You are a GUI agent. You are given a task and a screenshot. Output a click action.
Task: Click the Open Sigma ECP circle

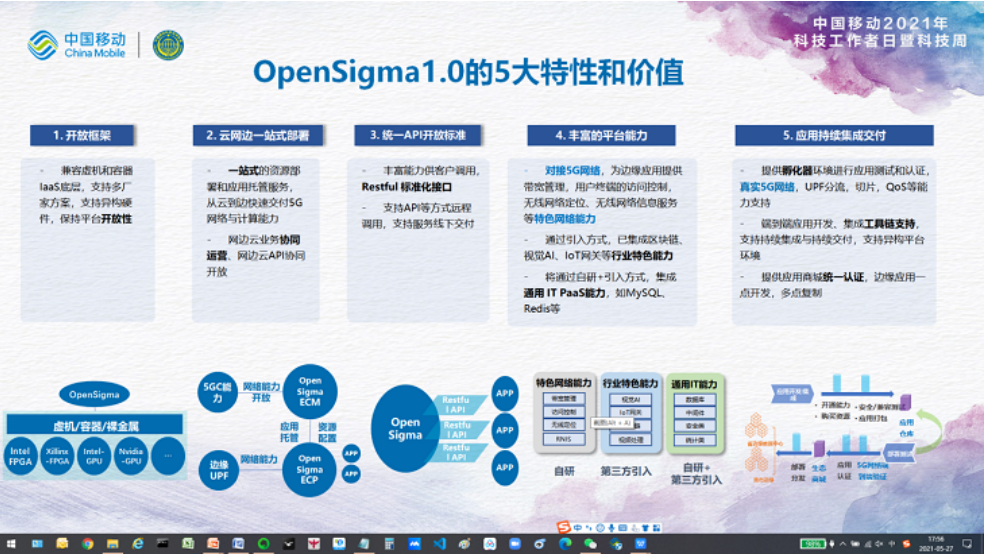point(309,469)
